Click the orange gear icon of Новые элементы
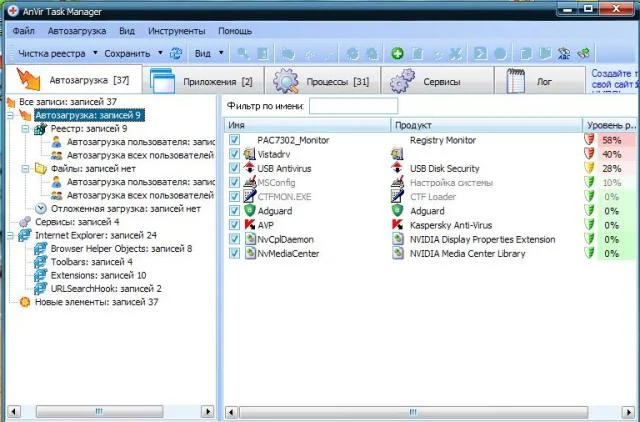 point(25,302)
